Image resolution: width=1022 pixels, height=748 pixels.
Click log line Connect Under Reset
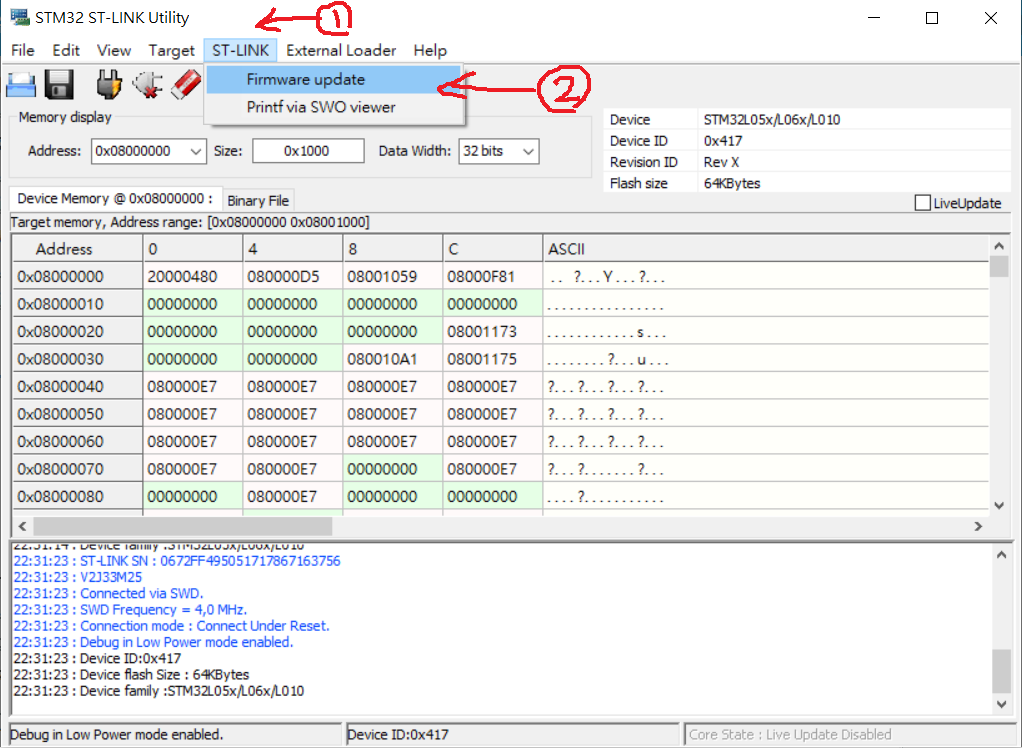click(x=171, y=626)
